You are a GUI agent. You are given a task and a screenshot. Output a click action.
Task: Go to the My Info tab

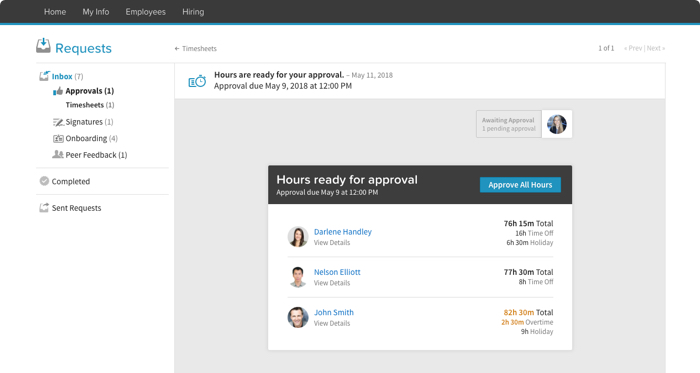tap(96, 12)
